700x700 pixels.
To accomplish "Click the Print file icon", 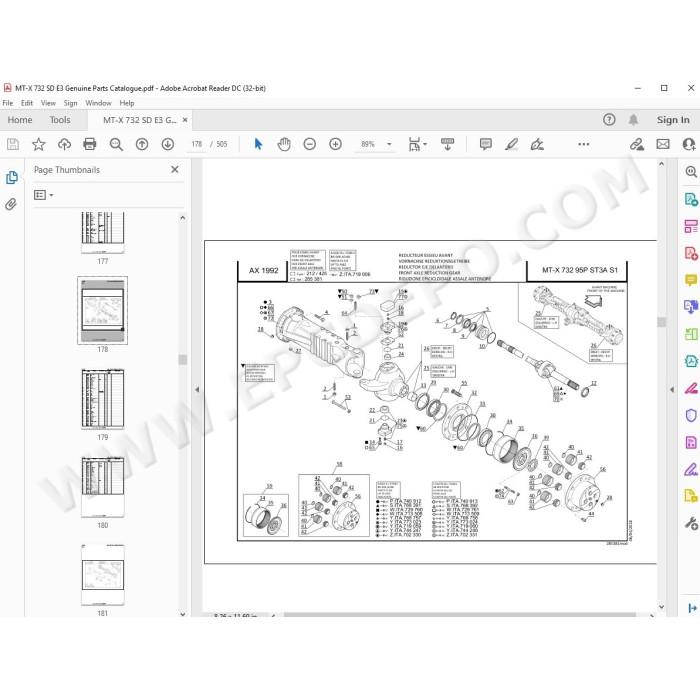I will pyautogui.click(x=90, y=144).
